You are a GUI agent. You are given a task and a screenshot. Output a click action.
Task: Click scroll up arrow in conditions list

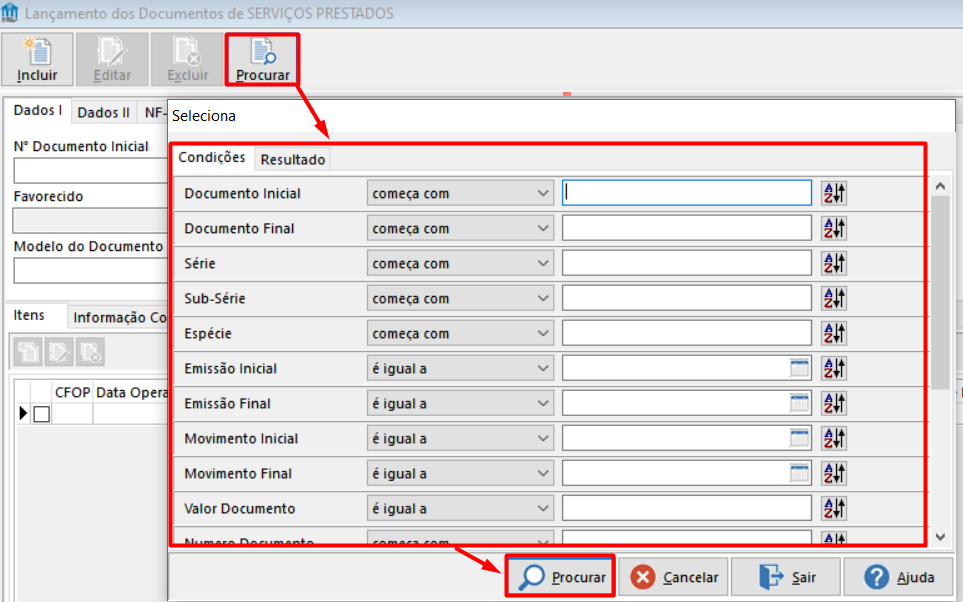tap(940, 186)
